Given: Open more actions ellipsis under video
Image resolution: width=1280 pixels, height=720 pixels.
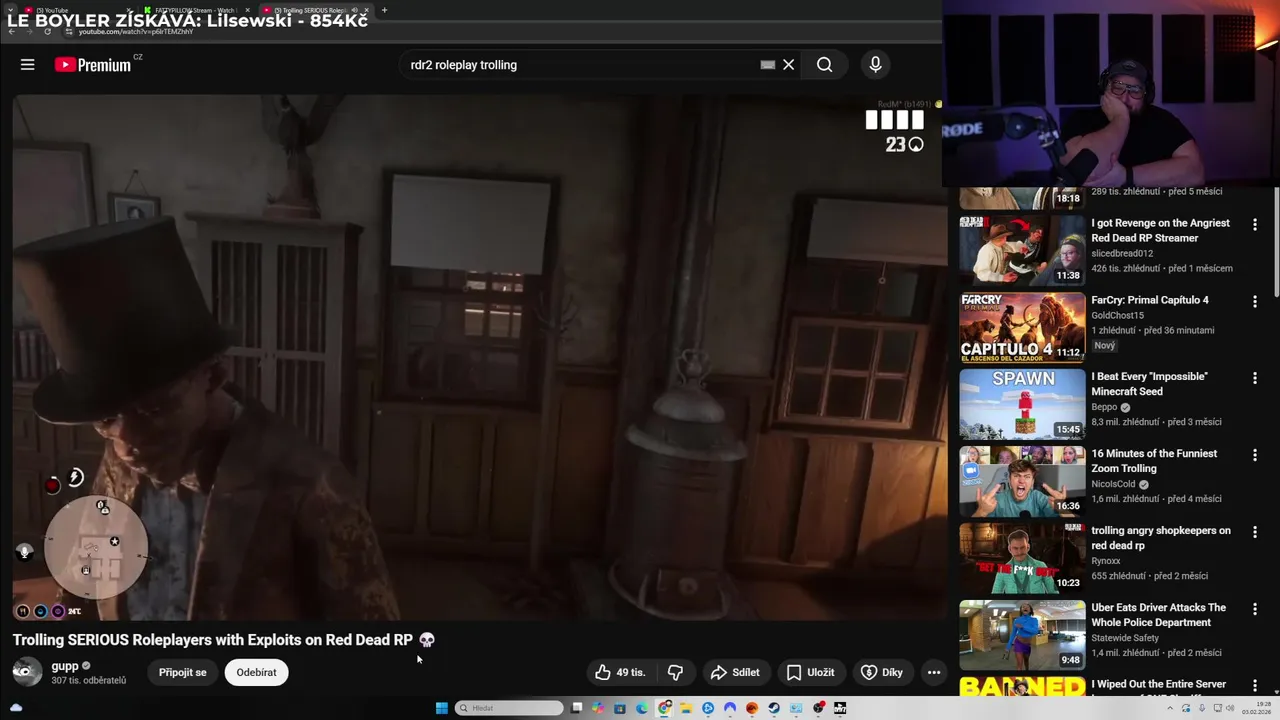Looking at the screenshot, I should [933, 672].
